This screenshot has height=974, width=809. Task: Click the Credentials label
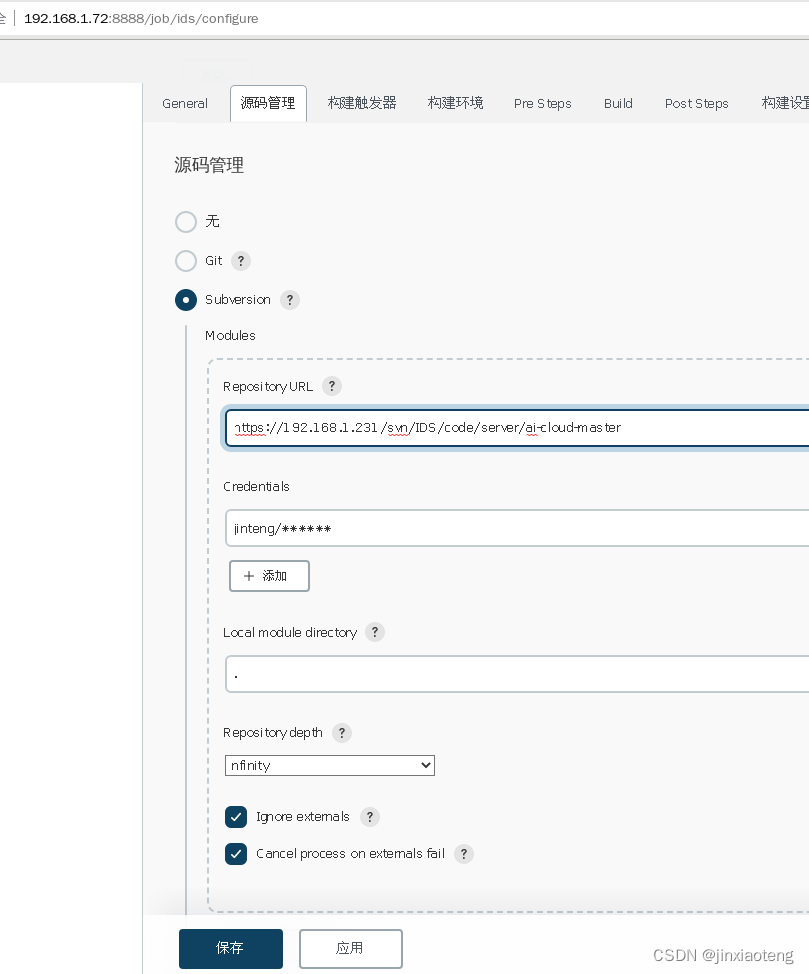[x=256, y=486]
